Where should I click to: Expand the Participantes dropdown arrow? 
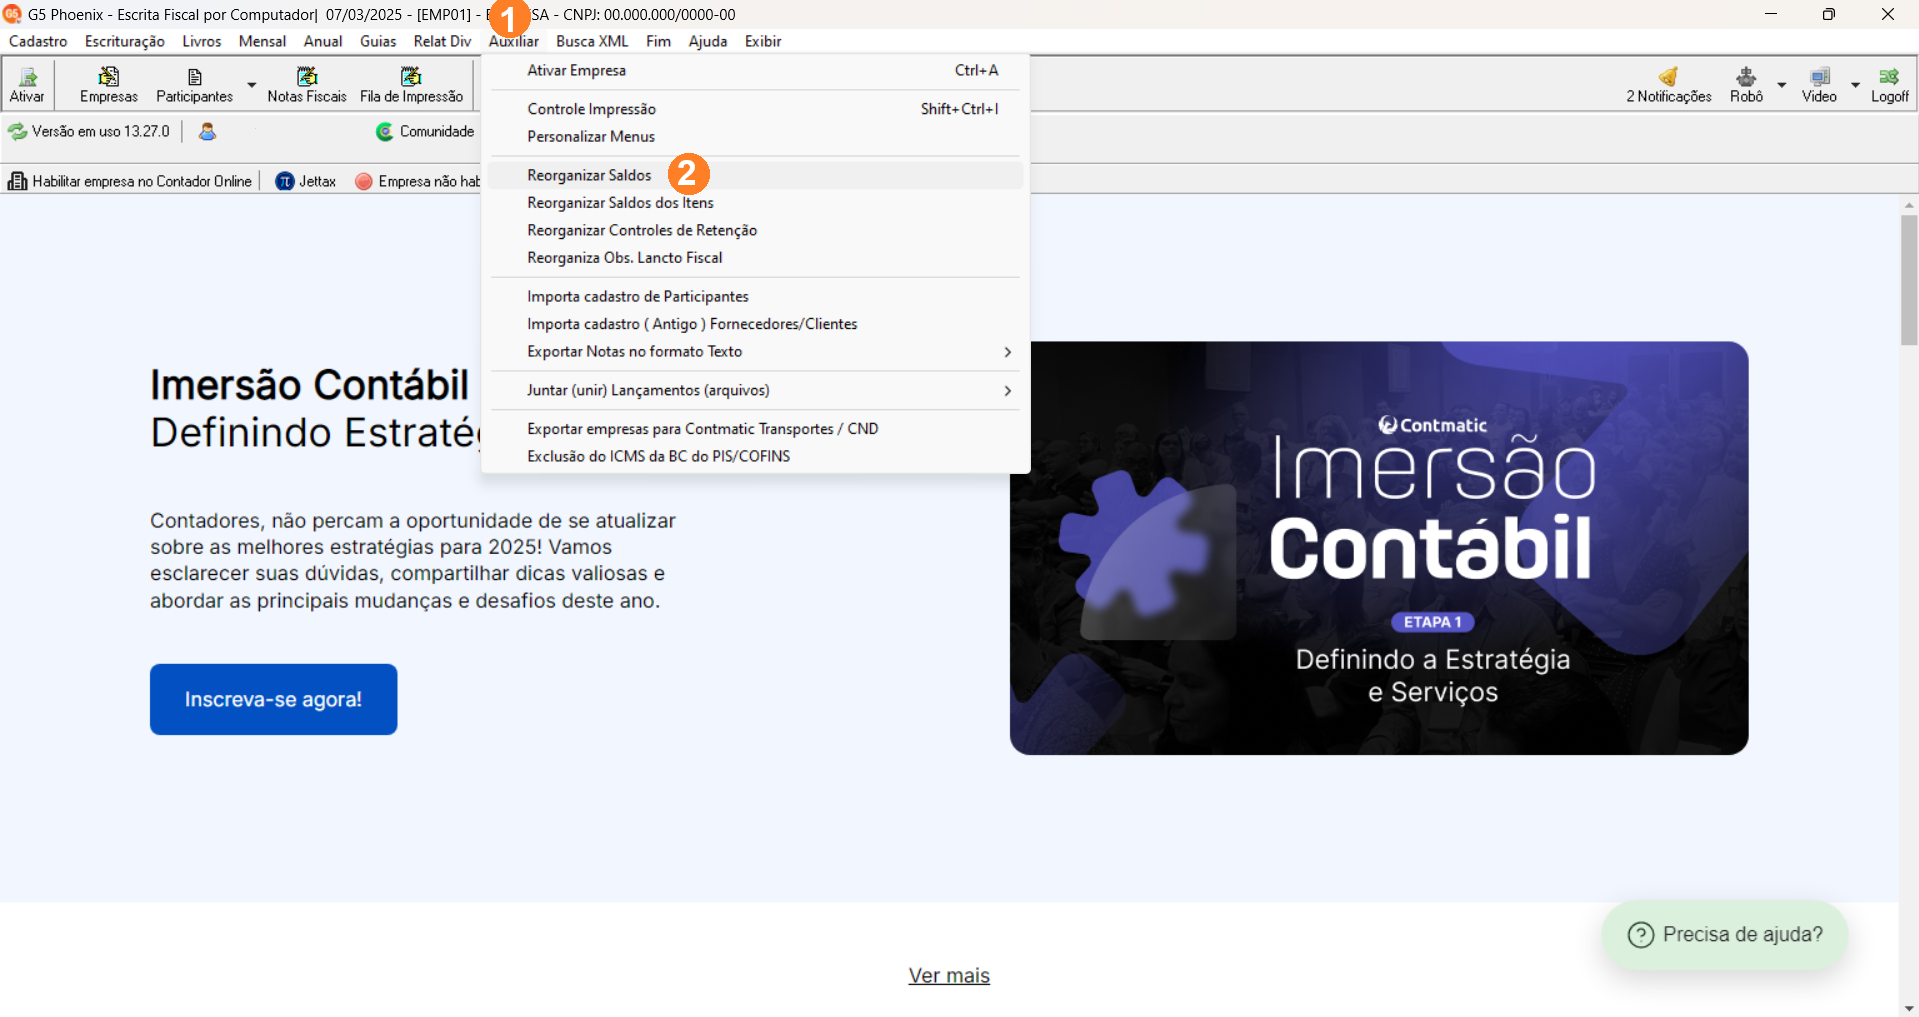point(252,85)
